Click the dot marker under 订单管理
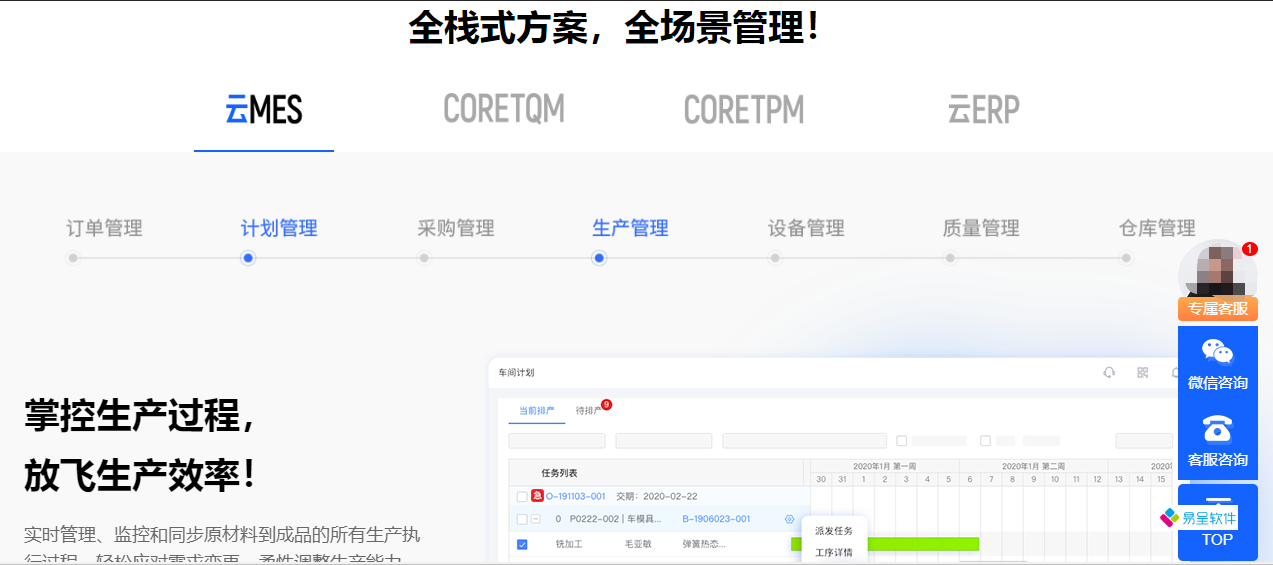Viewport: 1273px width, 565px height. (73, 258)
